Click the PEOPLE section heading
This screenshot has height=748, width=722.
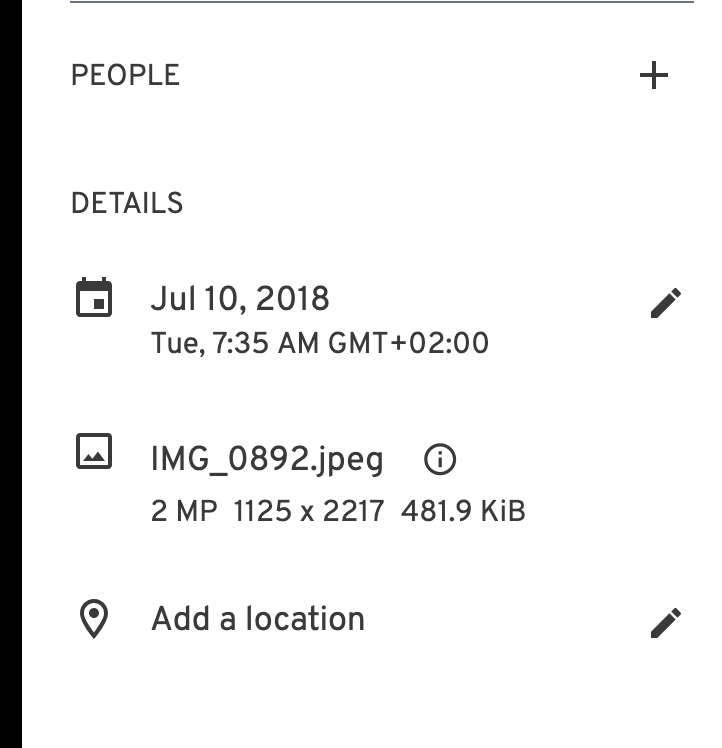point(125,75)
